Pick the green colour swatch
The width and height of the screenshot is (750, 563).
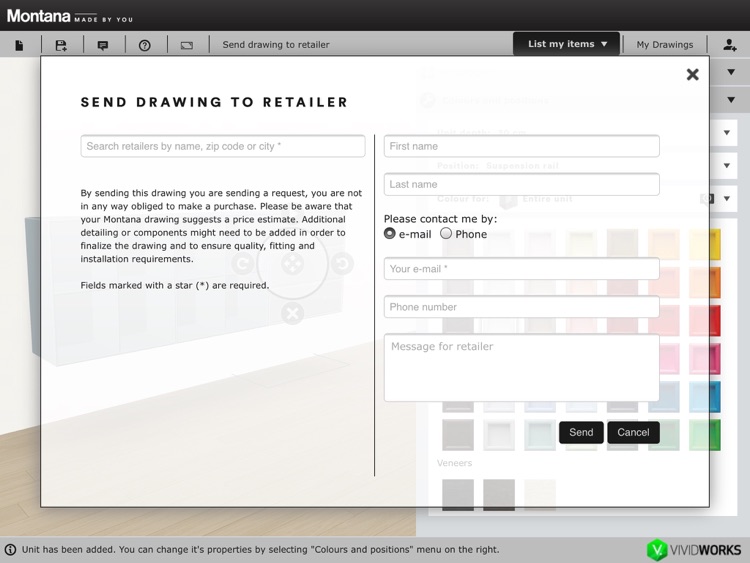coord(705,435)
